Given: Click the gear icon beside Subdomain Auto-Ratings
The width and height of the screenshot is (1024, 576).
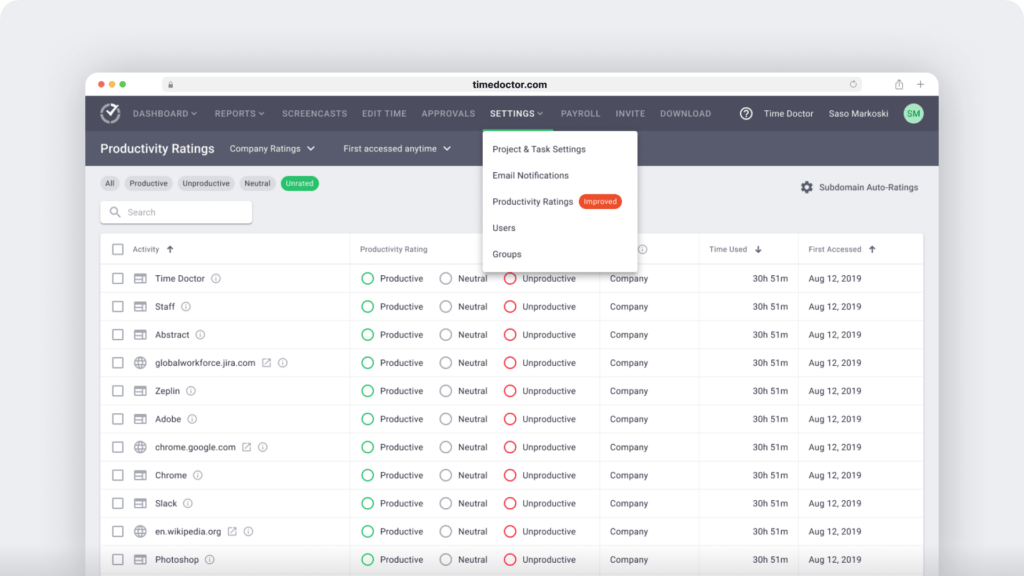Looking at the screenshot, I should 807,187.
